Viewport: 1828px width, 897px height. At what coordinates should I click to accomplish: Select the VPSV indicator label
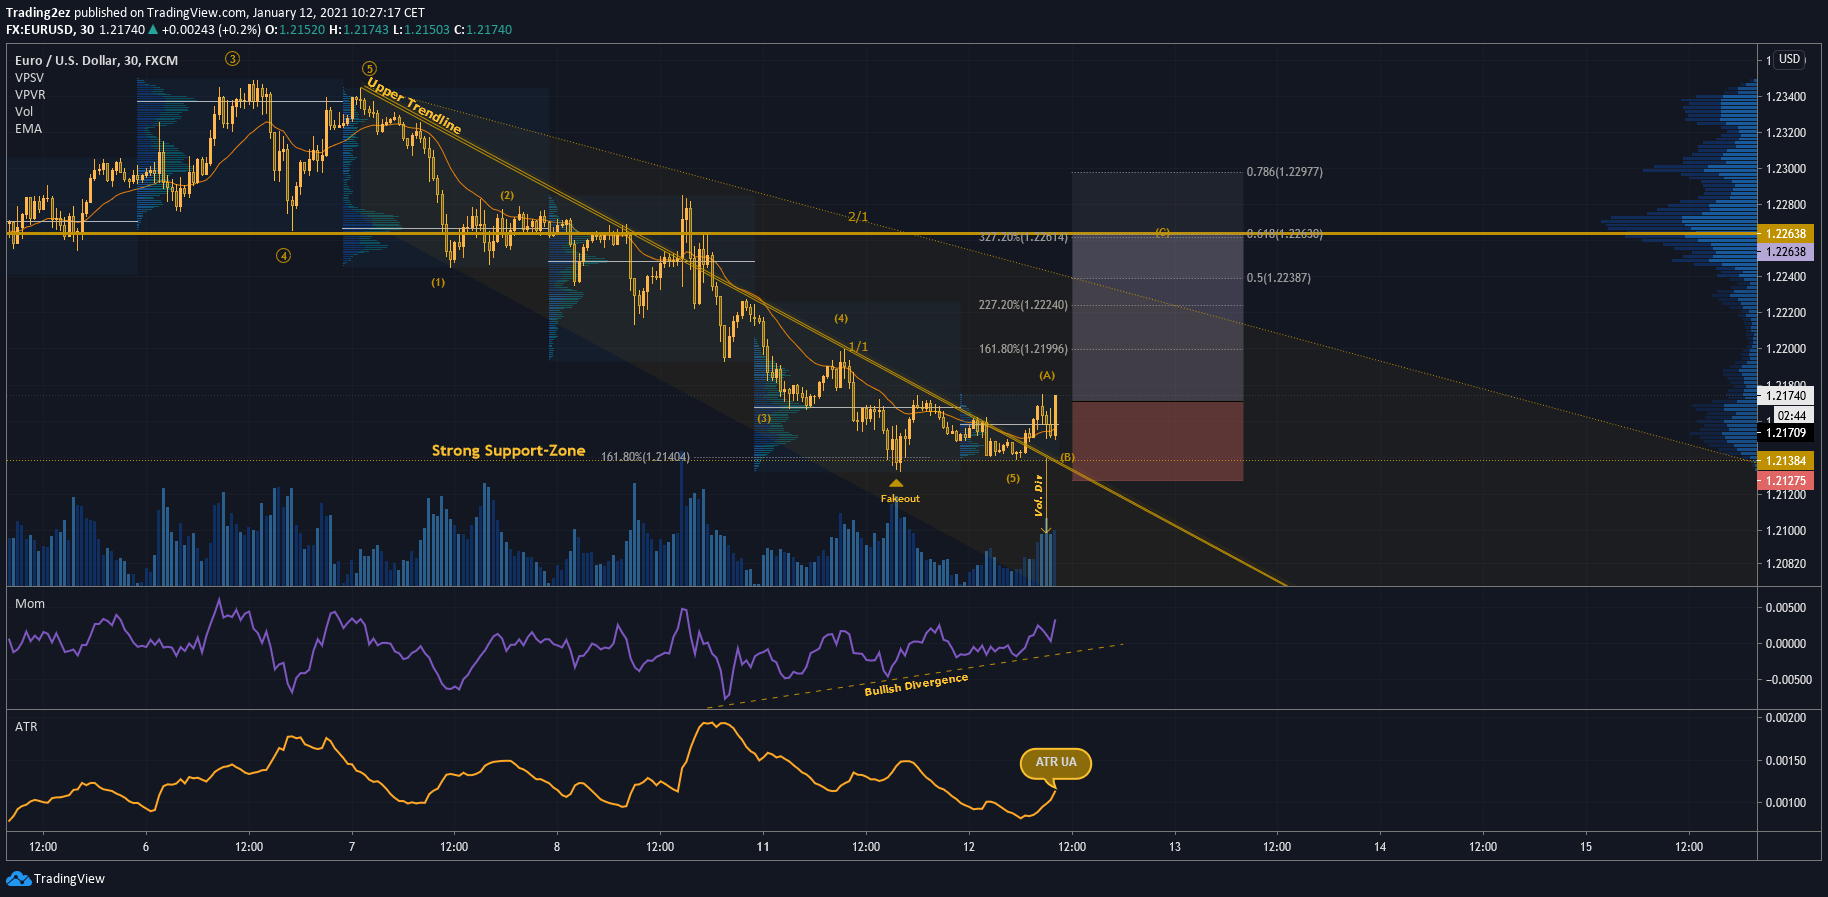[x=29, y=78]
